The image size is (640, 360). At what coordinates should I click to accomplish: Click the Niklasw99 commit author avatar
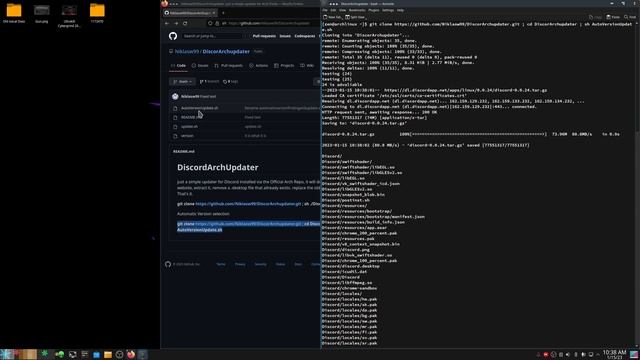coord(175,96)
